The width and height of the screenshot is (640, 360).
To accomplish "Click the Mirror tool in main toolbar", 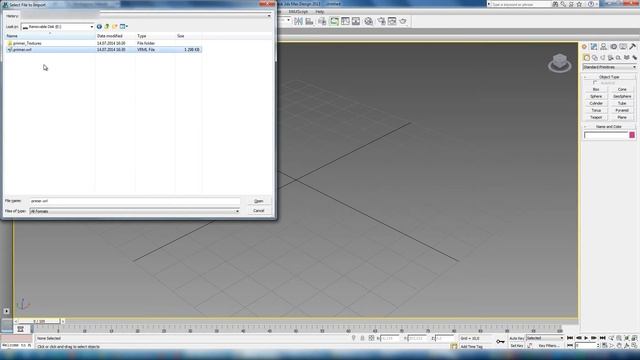I will pyautogui.click(x=298, y=21).
